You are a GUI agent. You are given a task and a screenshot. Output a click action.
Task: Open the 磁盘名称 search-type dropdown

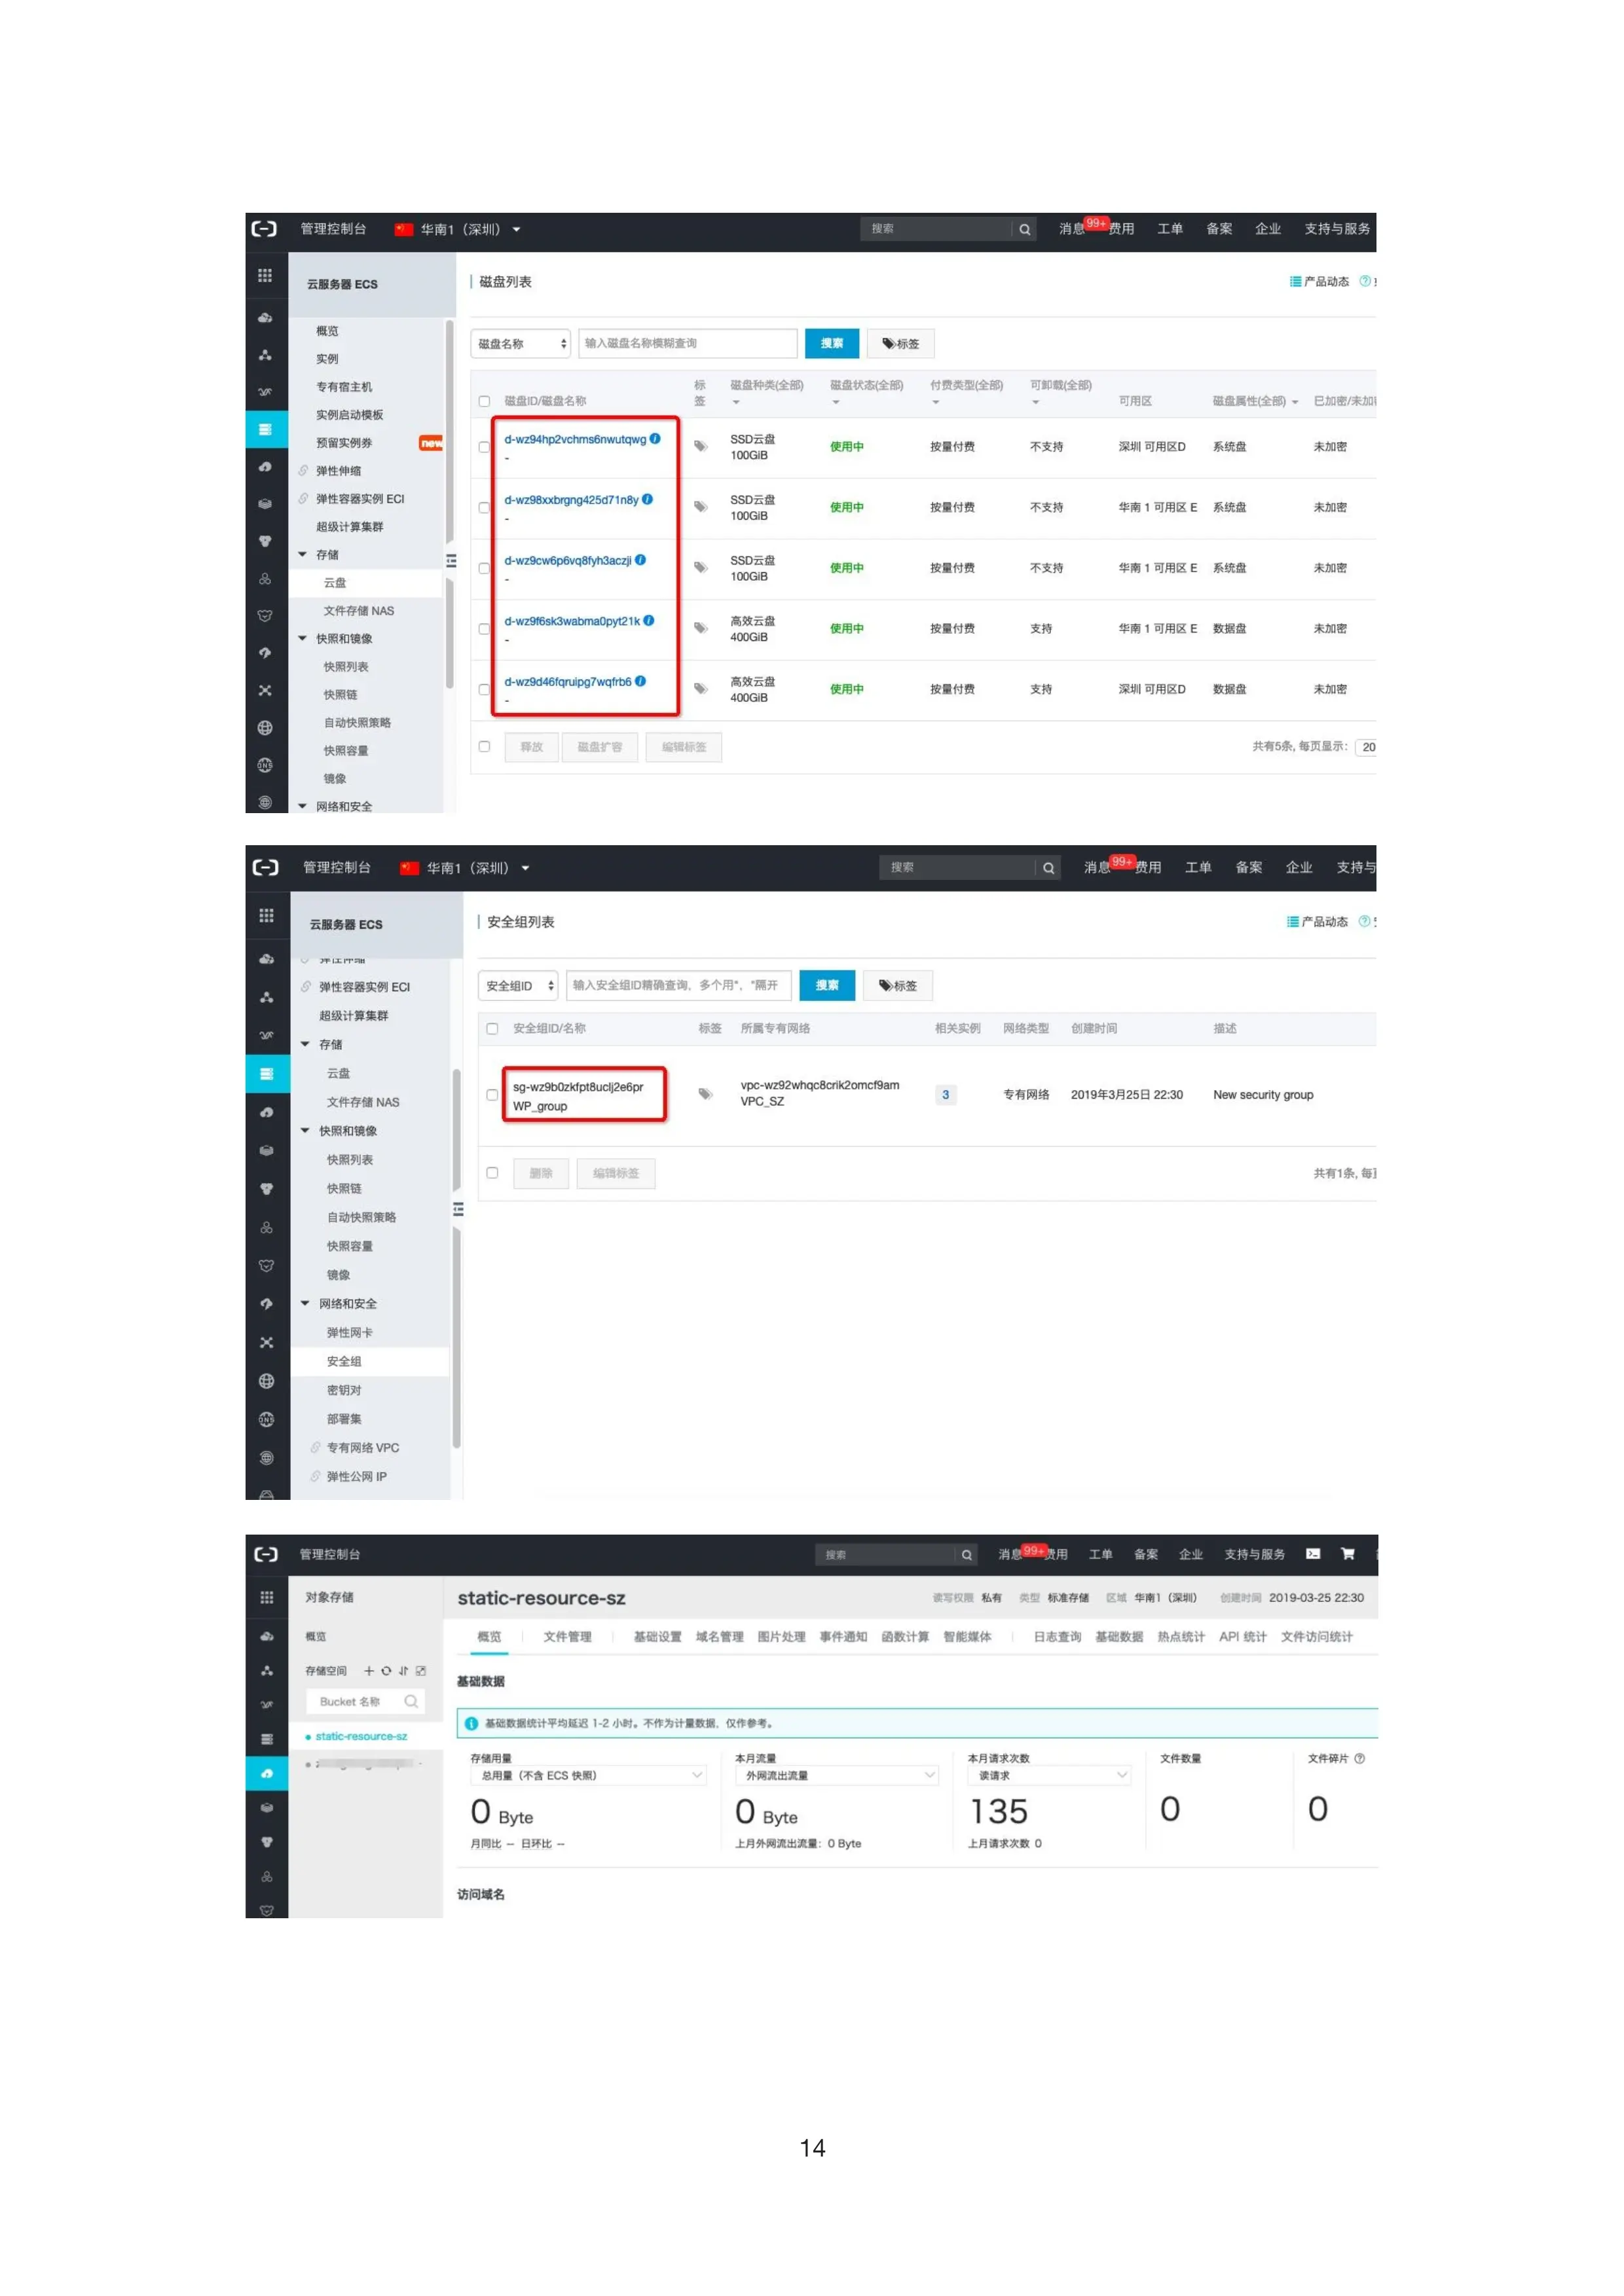point(520,343)
